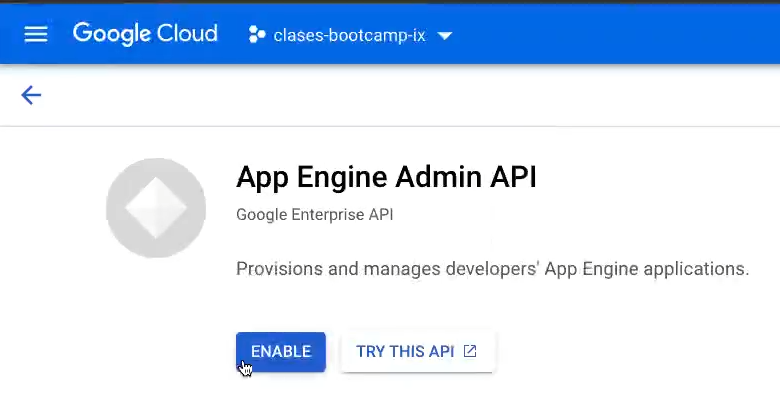The image size is (780, 419).
Task: Open the clases-bootcamp-ix project selector
Action: coord(350,35)
